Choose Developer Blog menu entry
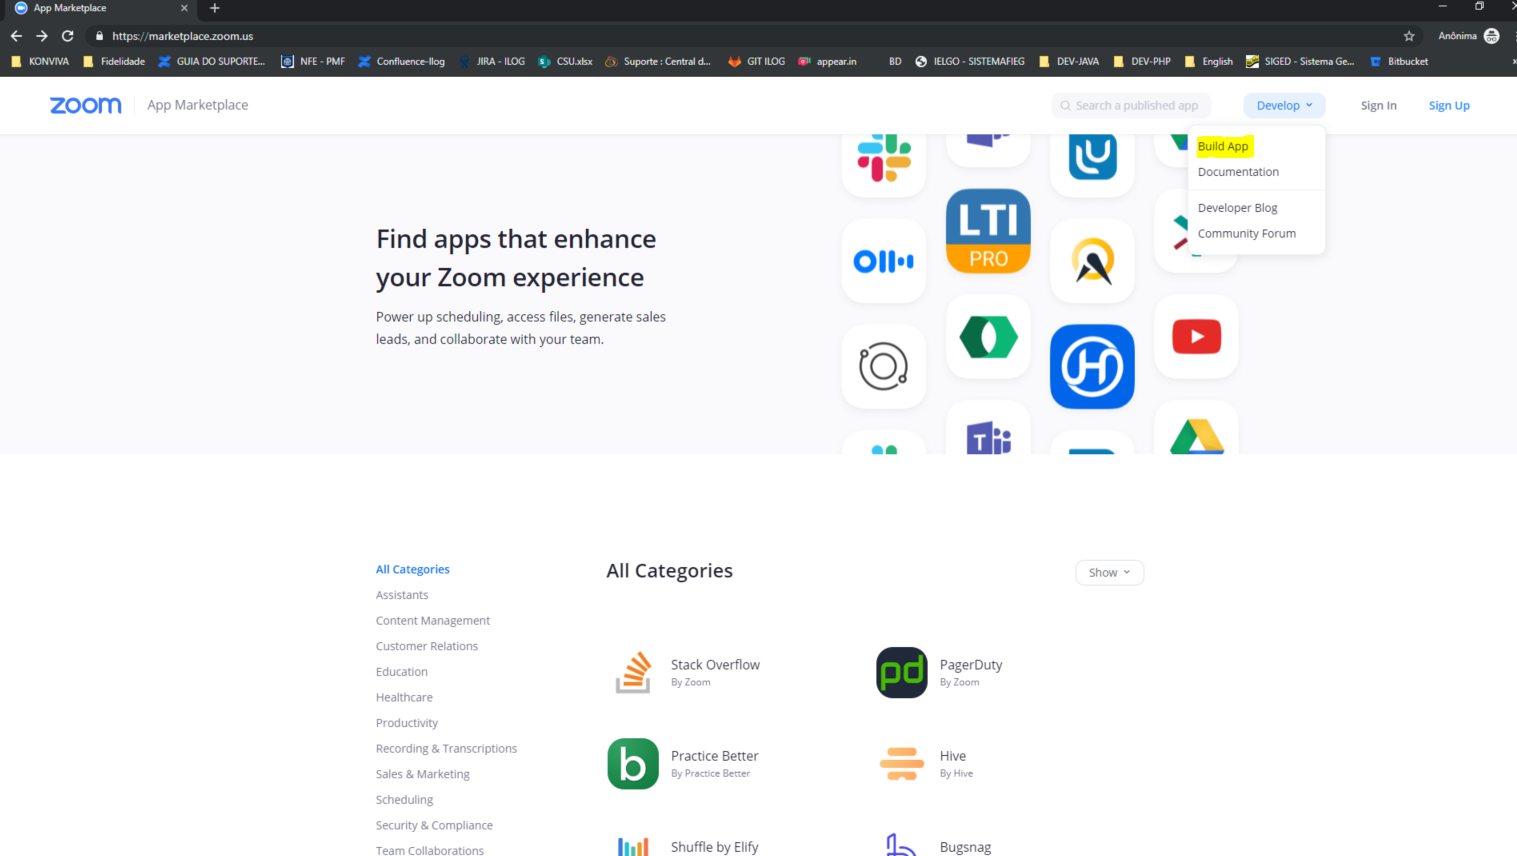 click(x=1237, y=208)
